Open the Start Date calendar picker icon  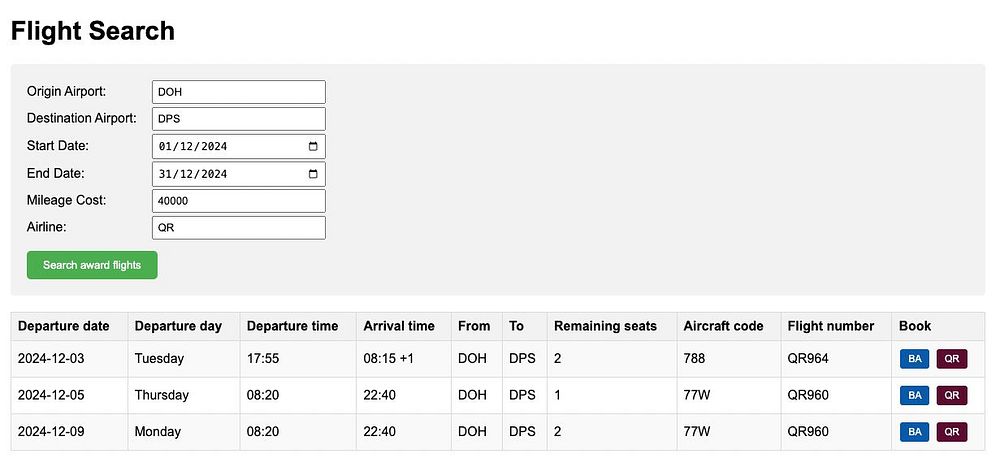coord(313,147)
